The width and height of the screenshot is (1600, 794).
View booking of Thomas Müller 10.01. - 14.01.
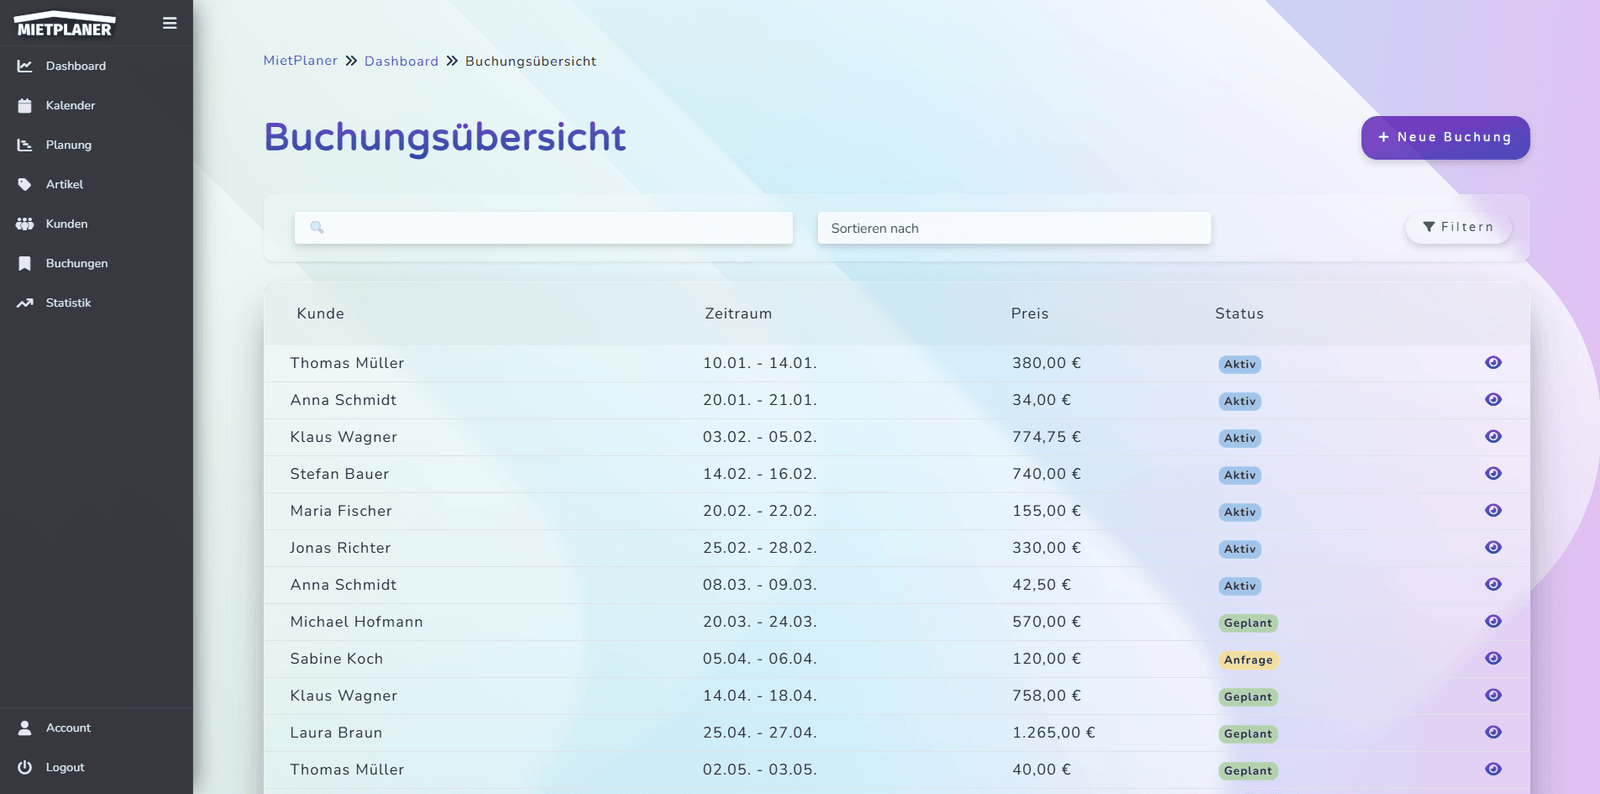tap(1493, 363)
